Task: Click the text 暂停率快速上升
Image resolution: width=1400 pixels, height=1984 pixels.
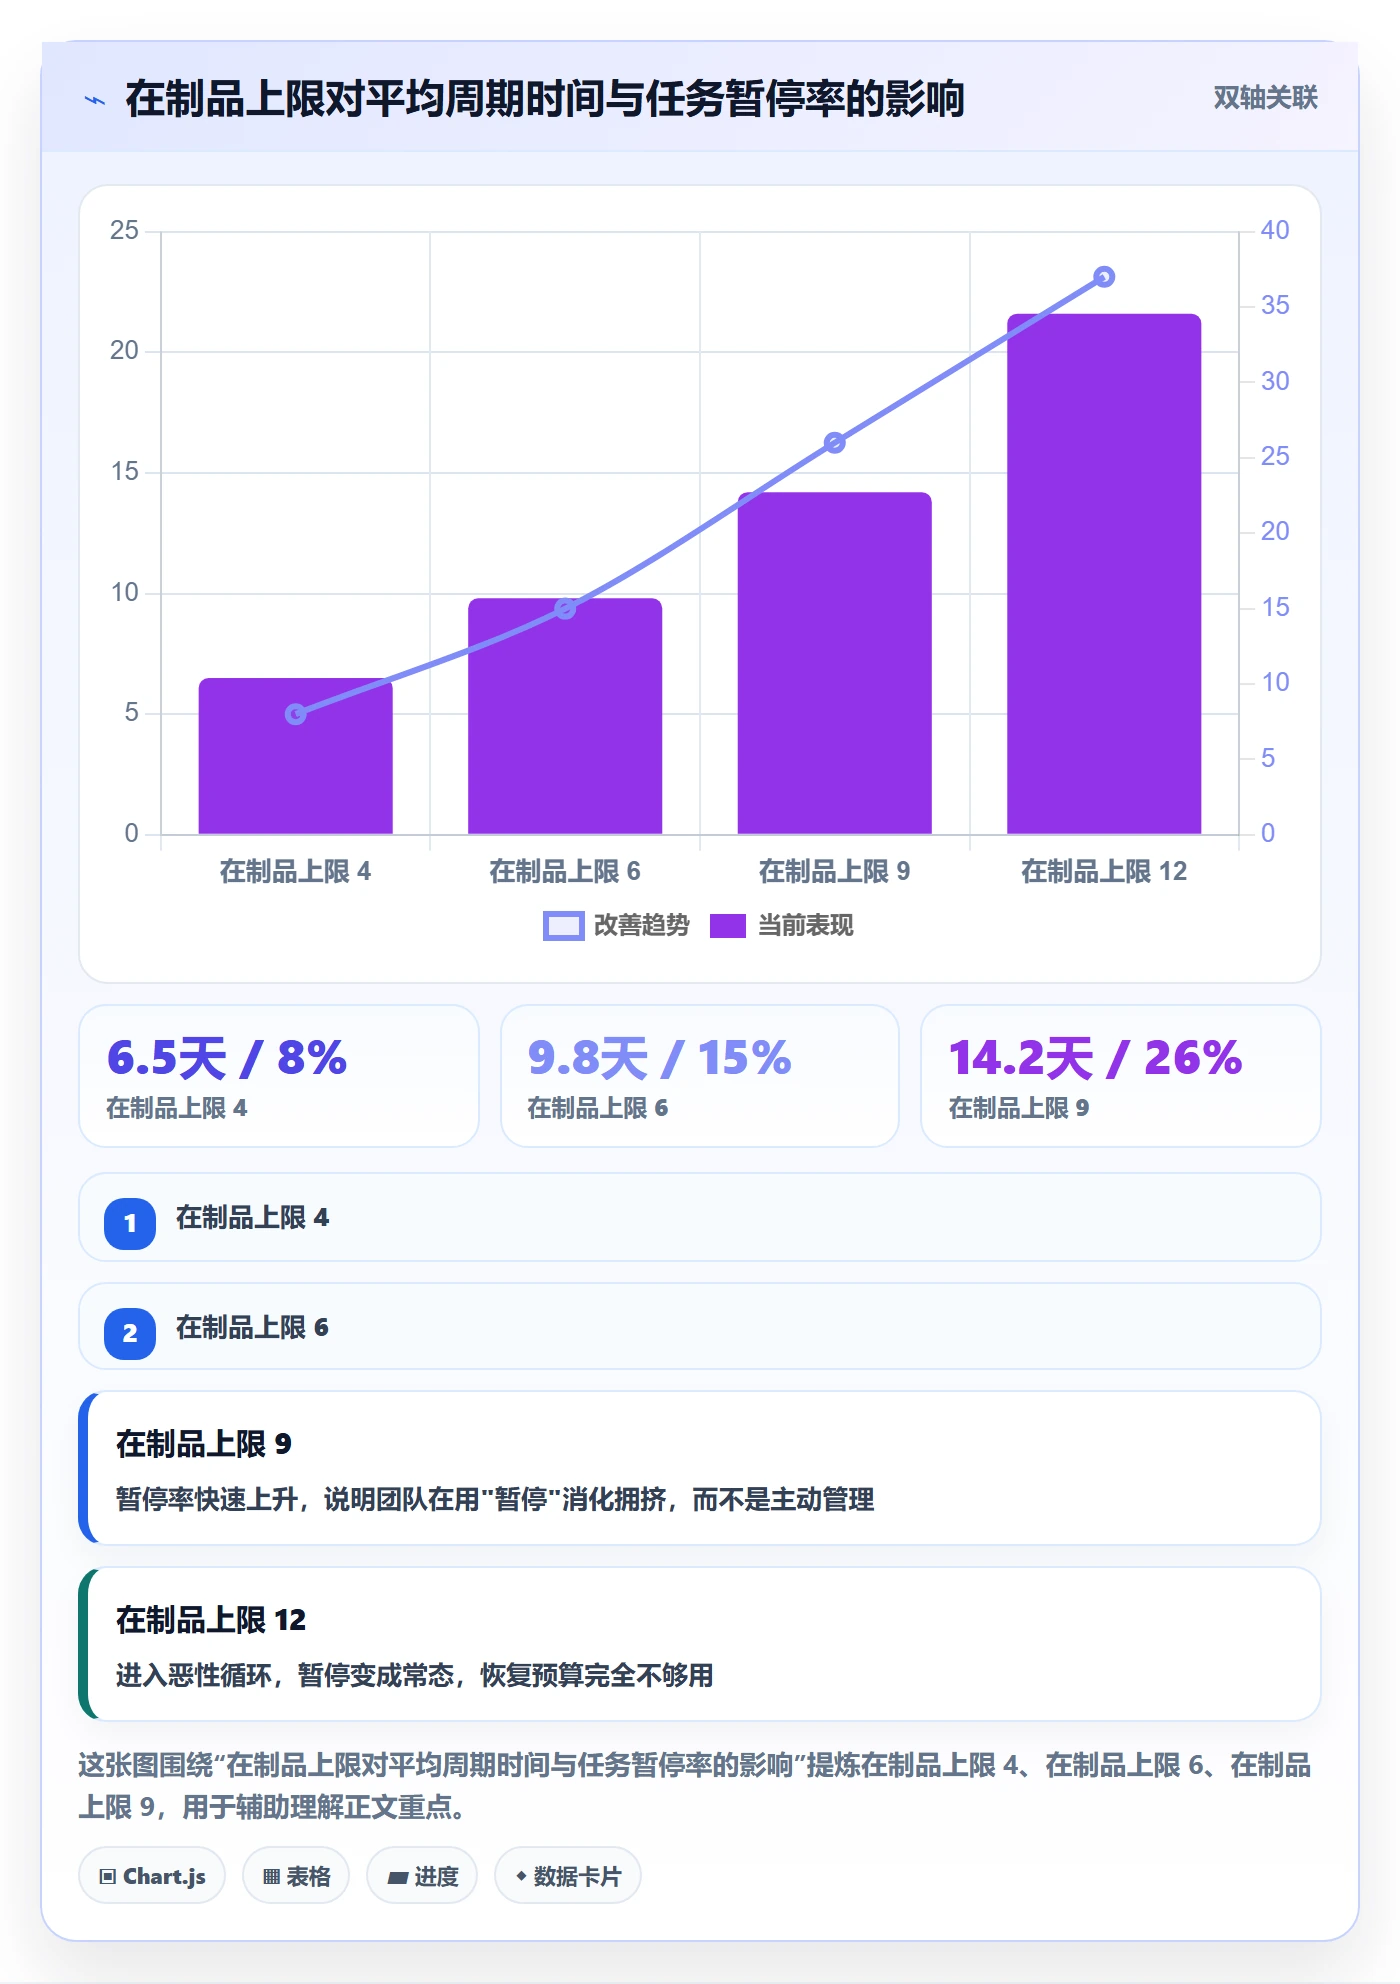Action: coord(207,1500)
